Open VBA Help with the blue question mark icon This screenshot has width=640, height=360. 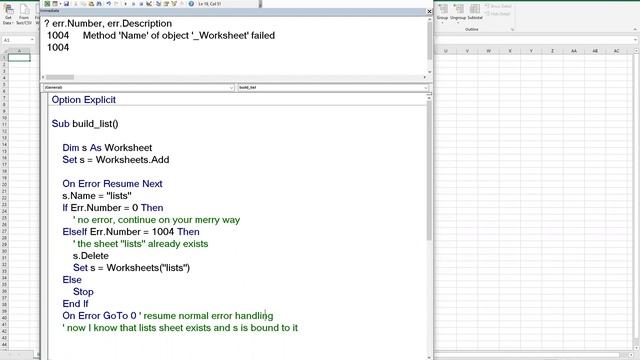tap(191, 4)
